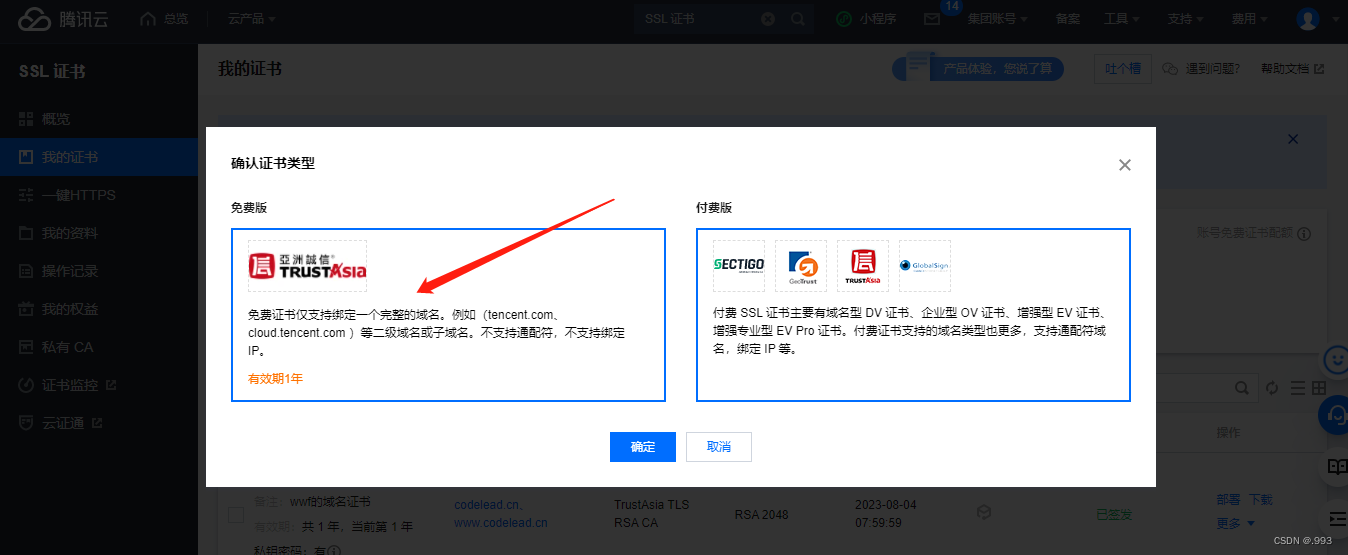Click the user avatar icon
Viewport: 1348px width, 555px height.
tap(1307, 19)
